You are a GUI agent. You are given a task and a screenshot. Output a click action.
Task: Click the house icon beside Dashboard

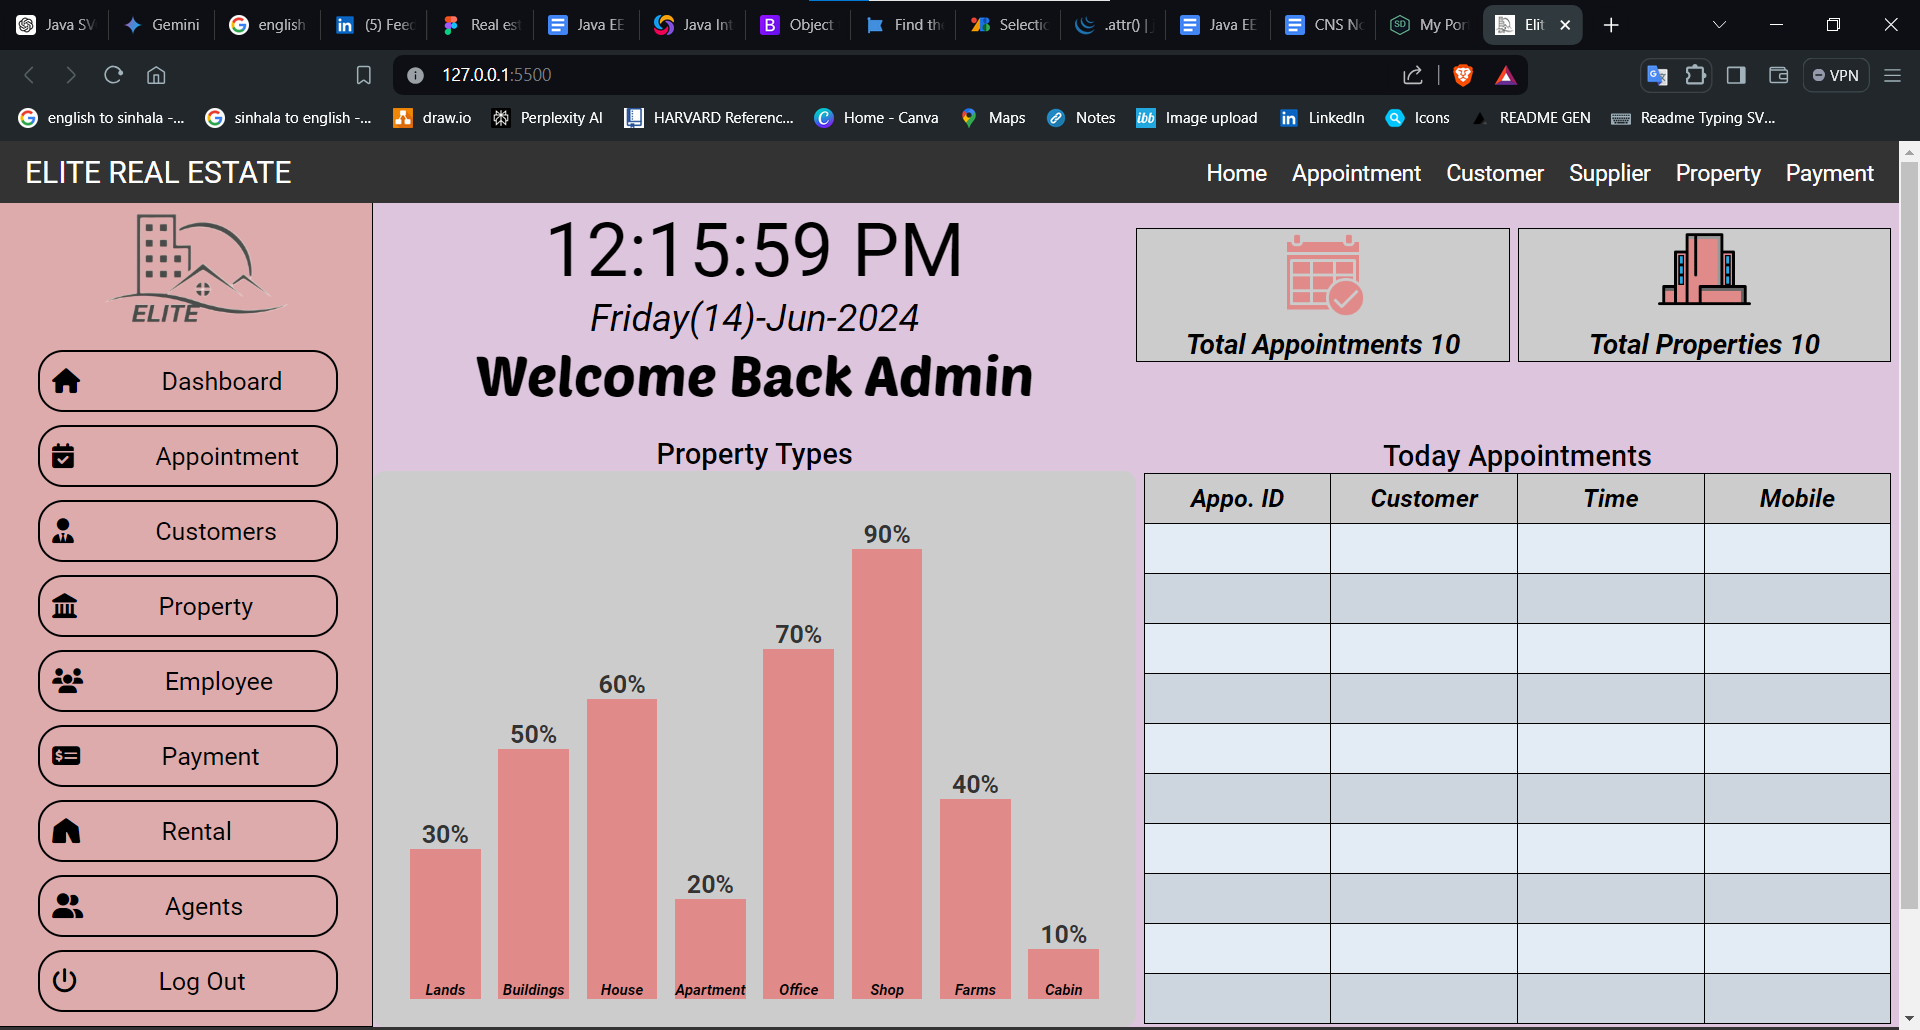(x=66, y=381)
